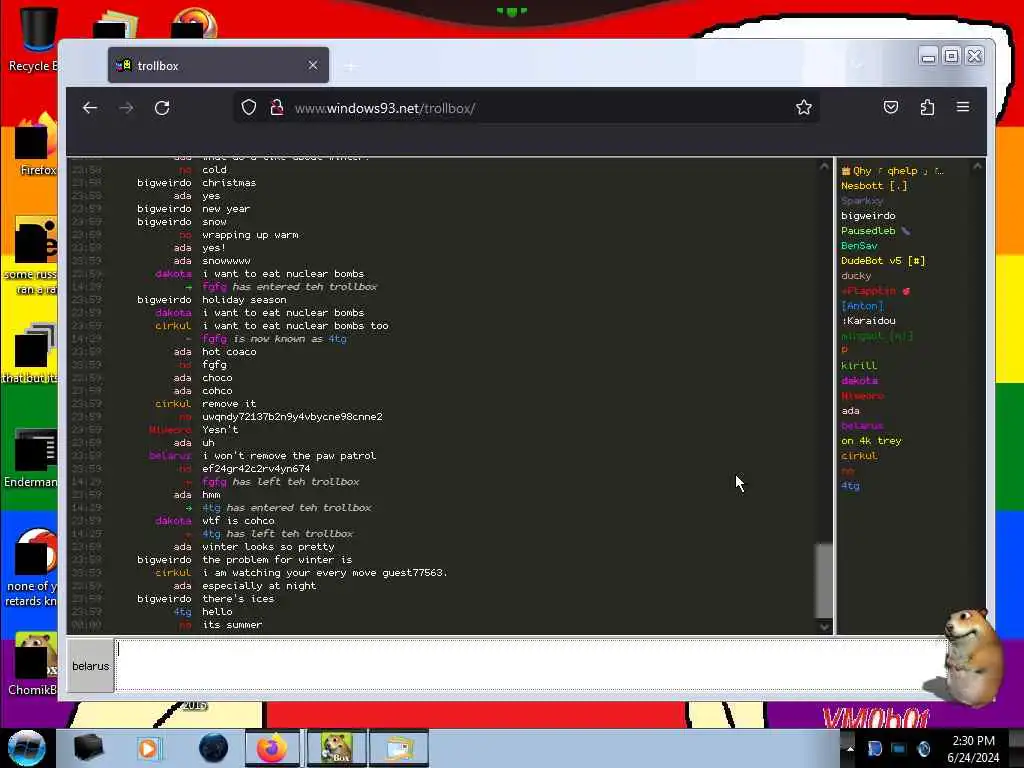
Task: Click the dark globe taskbar icon
Action: coord(213,748)
